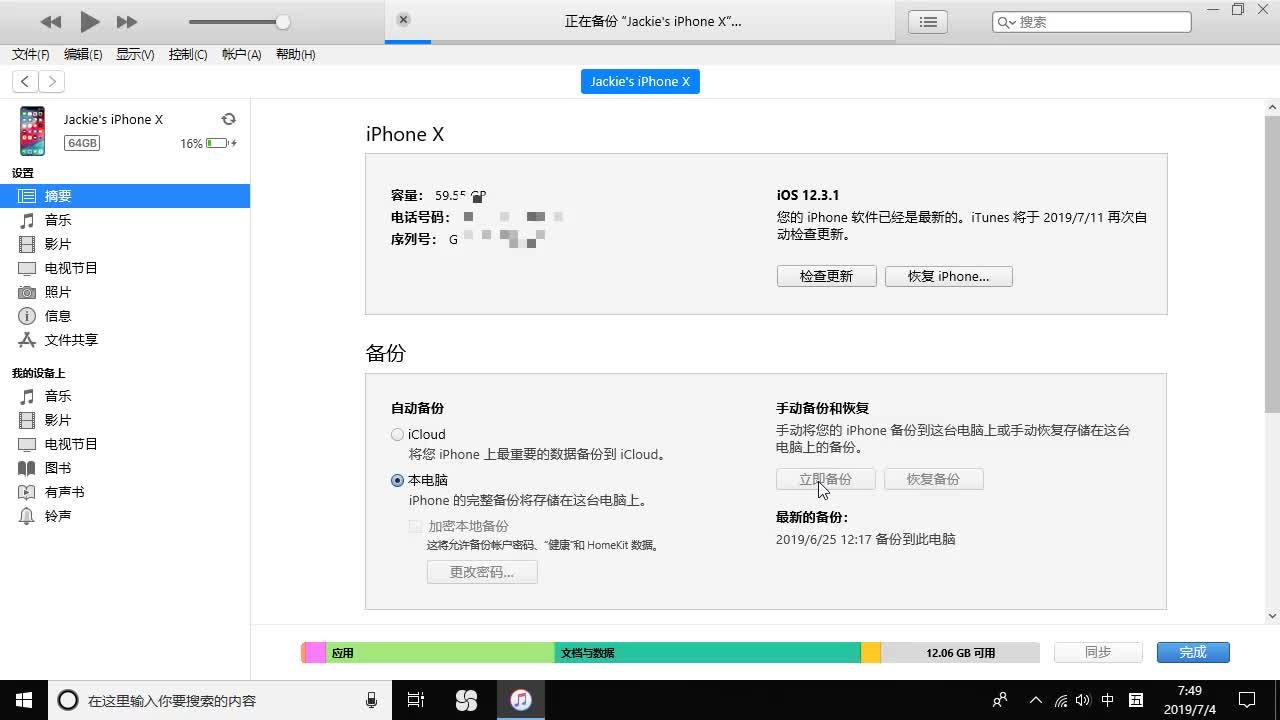Click the 更改密码... button
Viewport: 1280px width, 720px height.
pos(482,572)
